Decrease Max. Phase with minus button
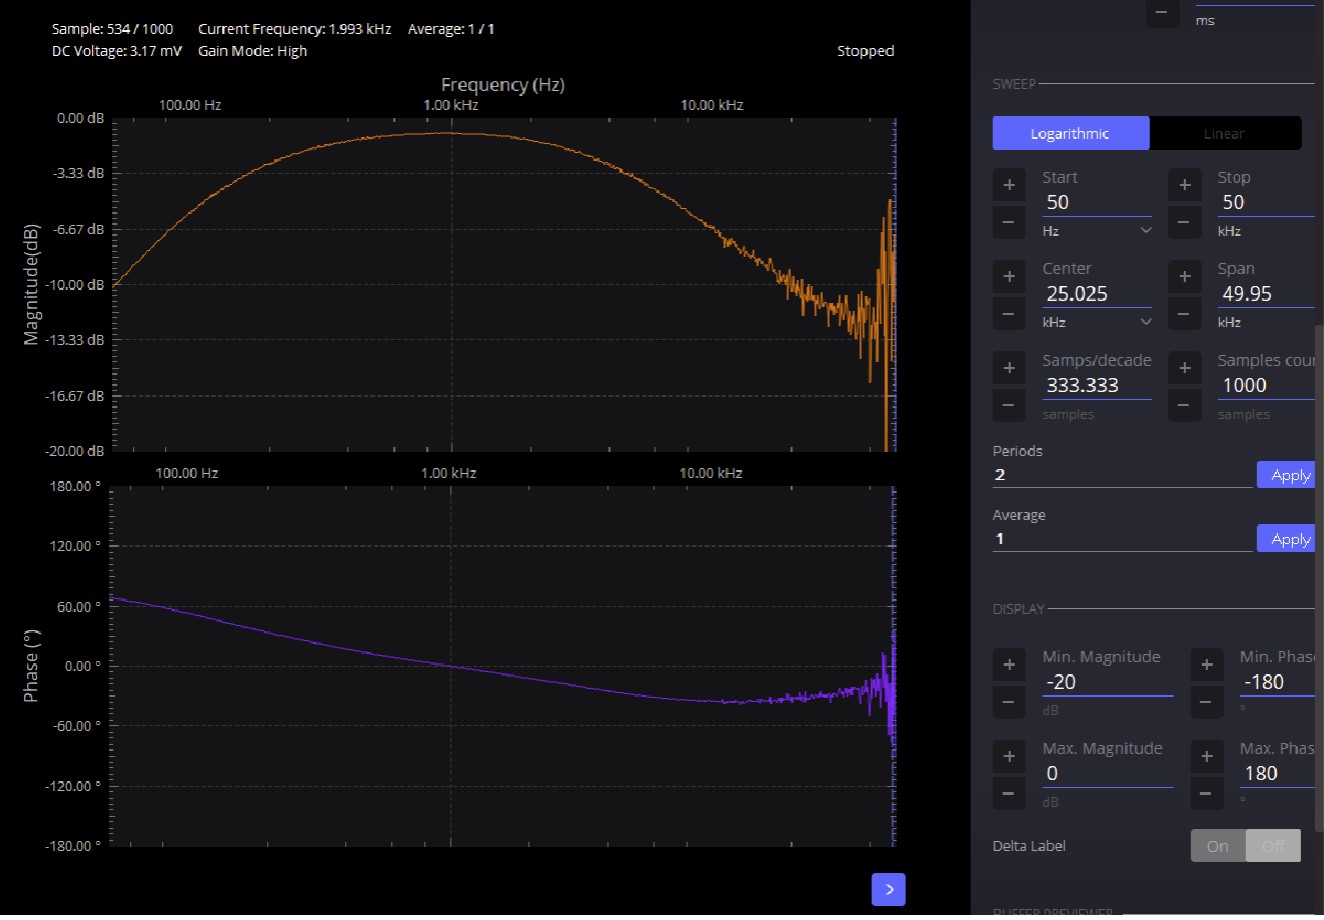The height and width of the screenshot is (920, 1324). pos(1207,794)
